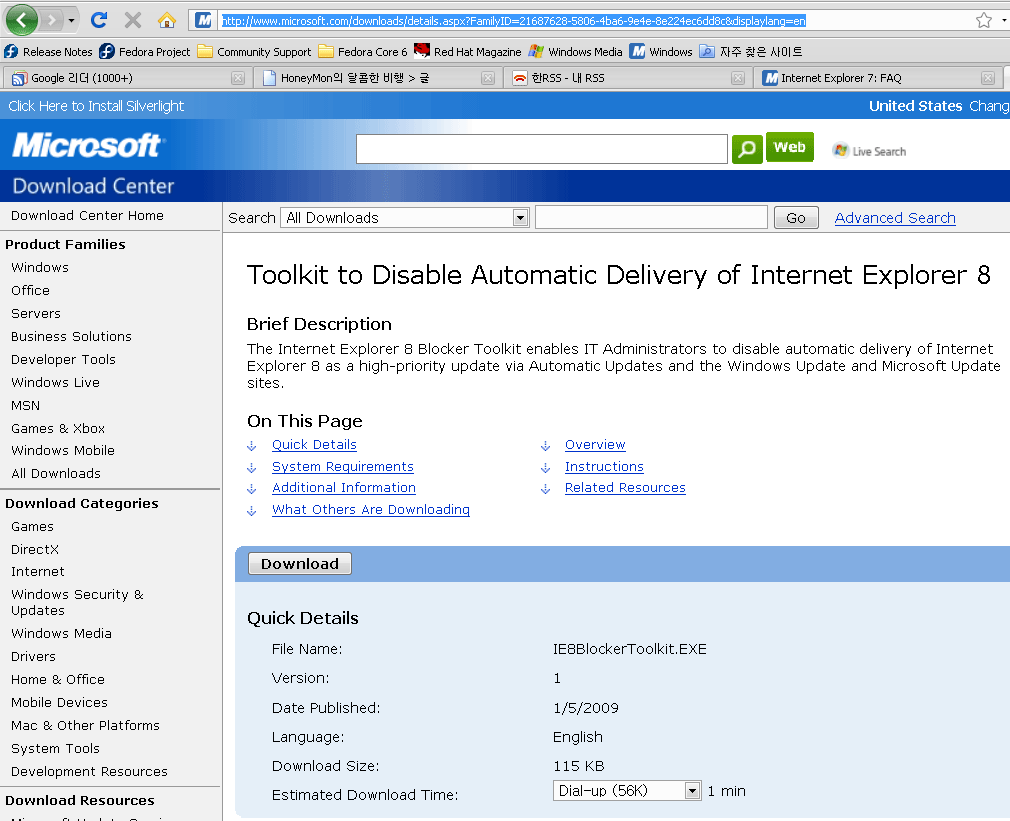Click Here to Install Silverlight link

(x=96, y=106)
